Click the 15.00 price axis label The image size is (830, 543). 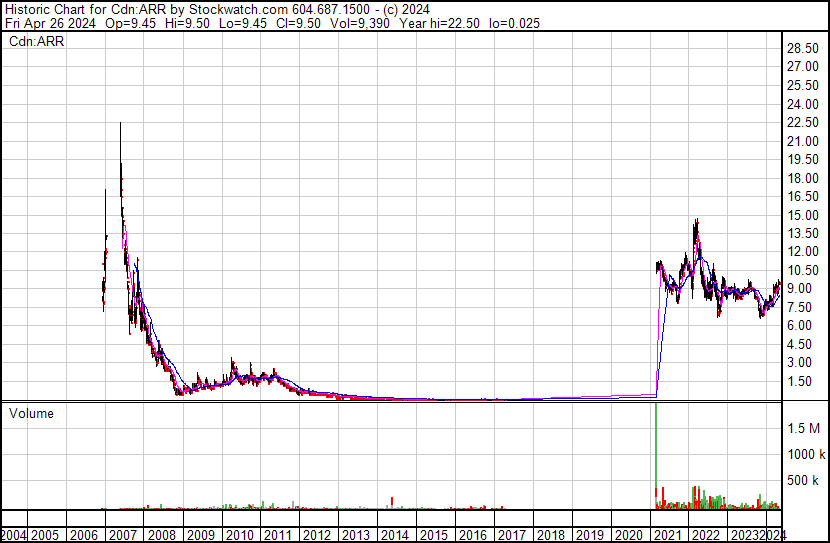(803, 215)
